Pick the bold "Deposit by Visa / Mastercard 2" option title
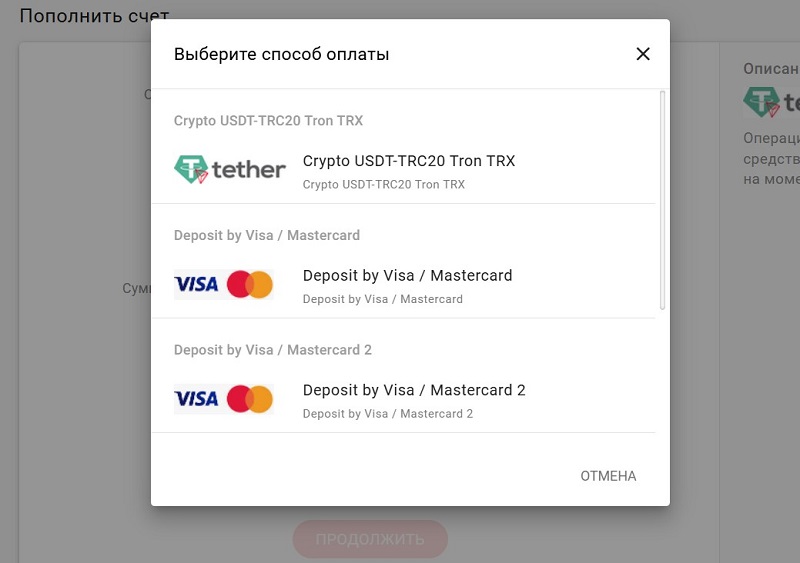 414,390
